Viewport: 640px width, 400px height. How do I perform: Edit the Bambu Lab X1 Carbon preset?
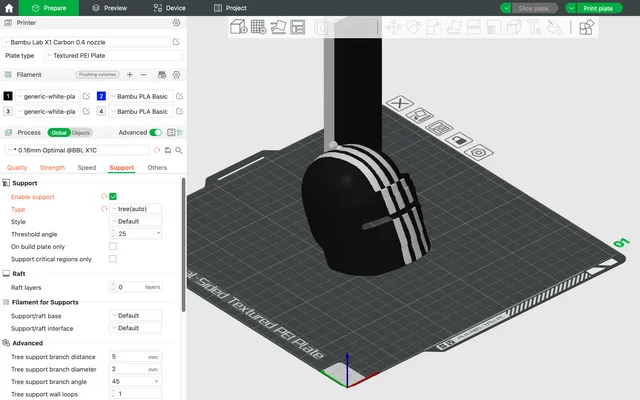tap(176, 42)
